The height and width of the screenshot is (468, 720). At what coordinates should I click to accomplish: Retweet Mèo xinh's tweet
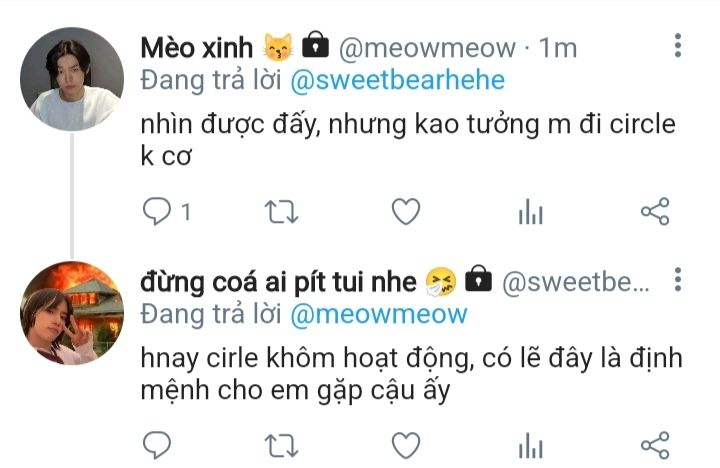281,211
